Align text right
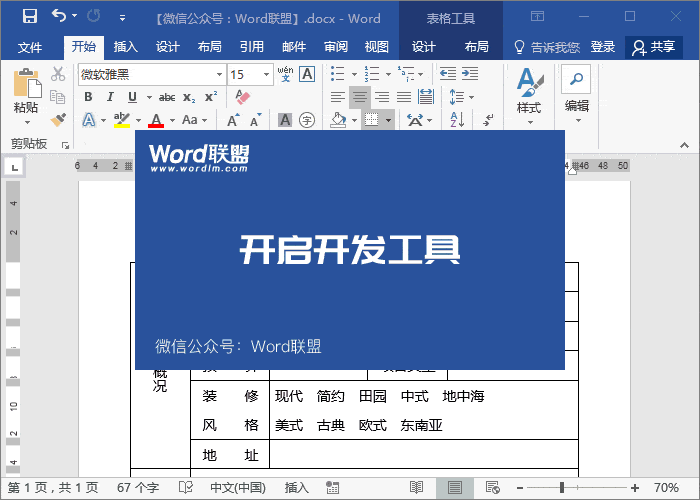Screen dimensions: 700x500 coord(382,97)
